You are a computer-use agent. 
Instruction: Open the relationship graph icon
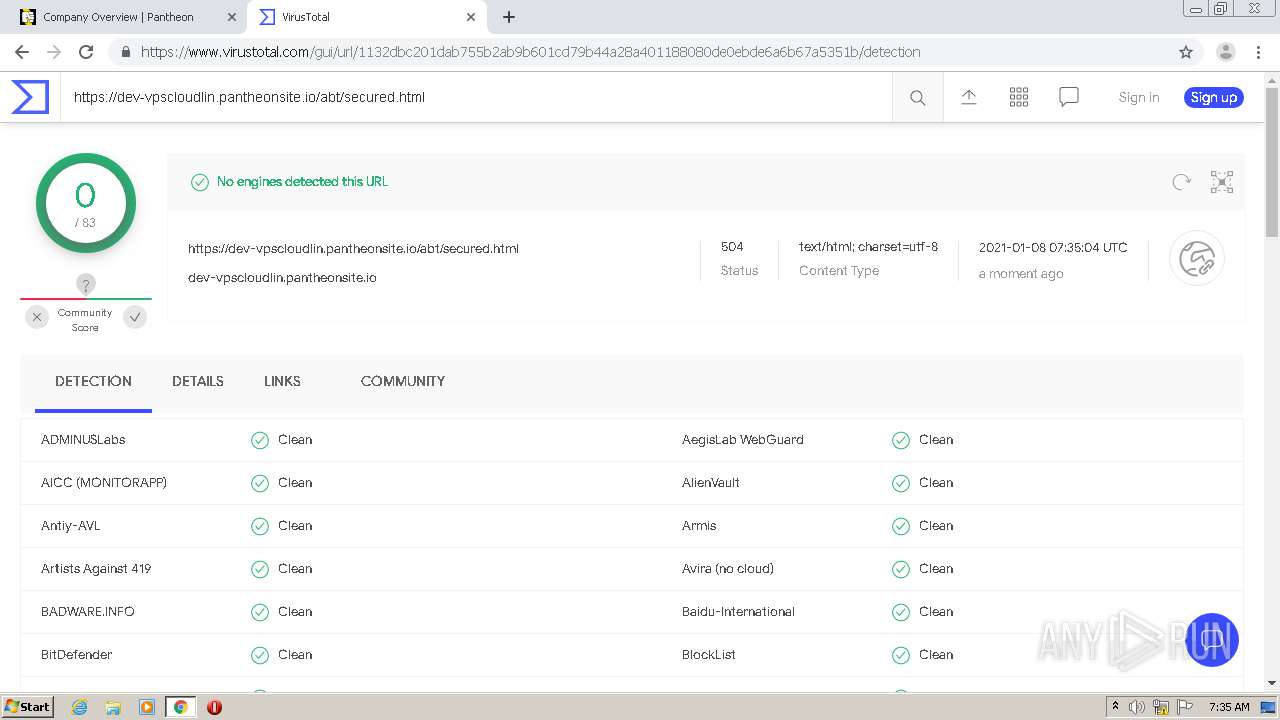click(x=1222, y=182)
